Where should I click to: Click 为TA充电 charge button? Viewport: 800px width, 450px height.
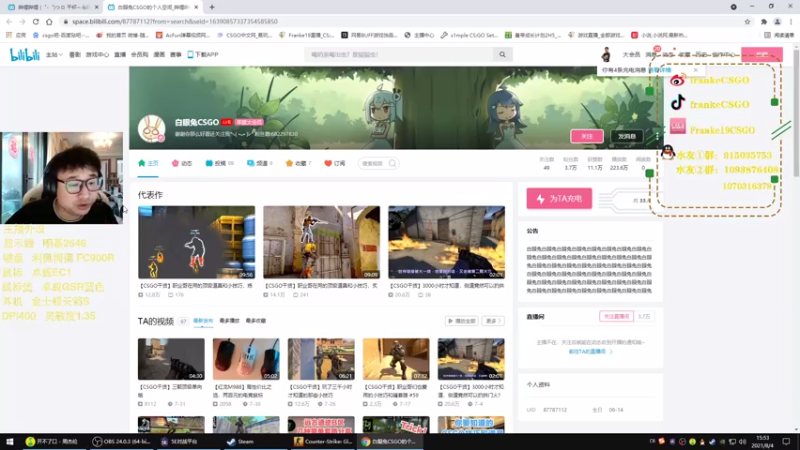[x=559, y=198]
